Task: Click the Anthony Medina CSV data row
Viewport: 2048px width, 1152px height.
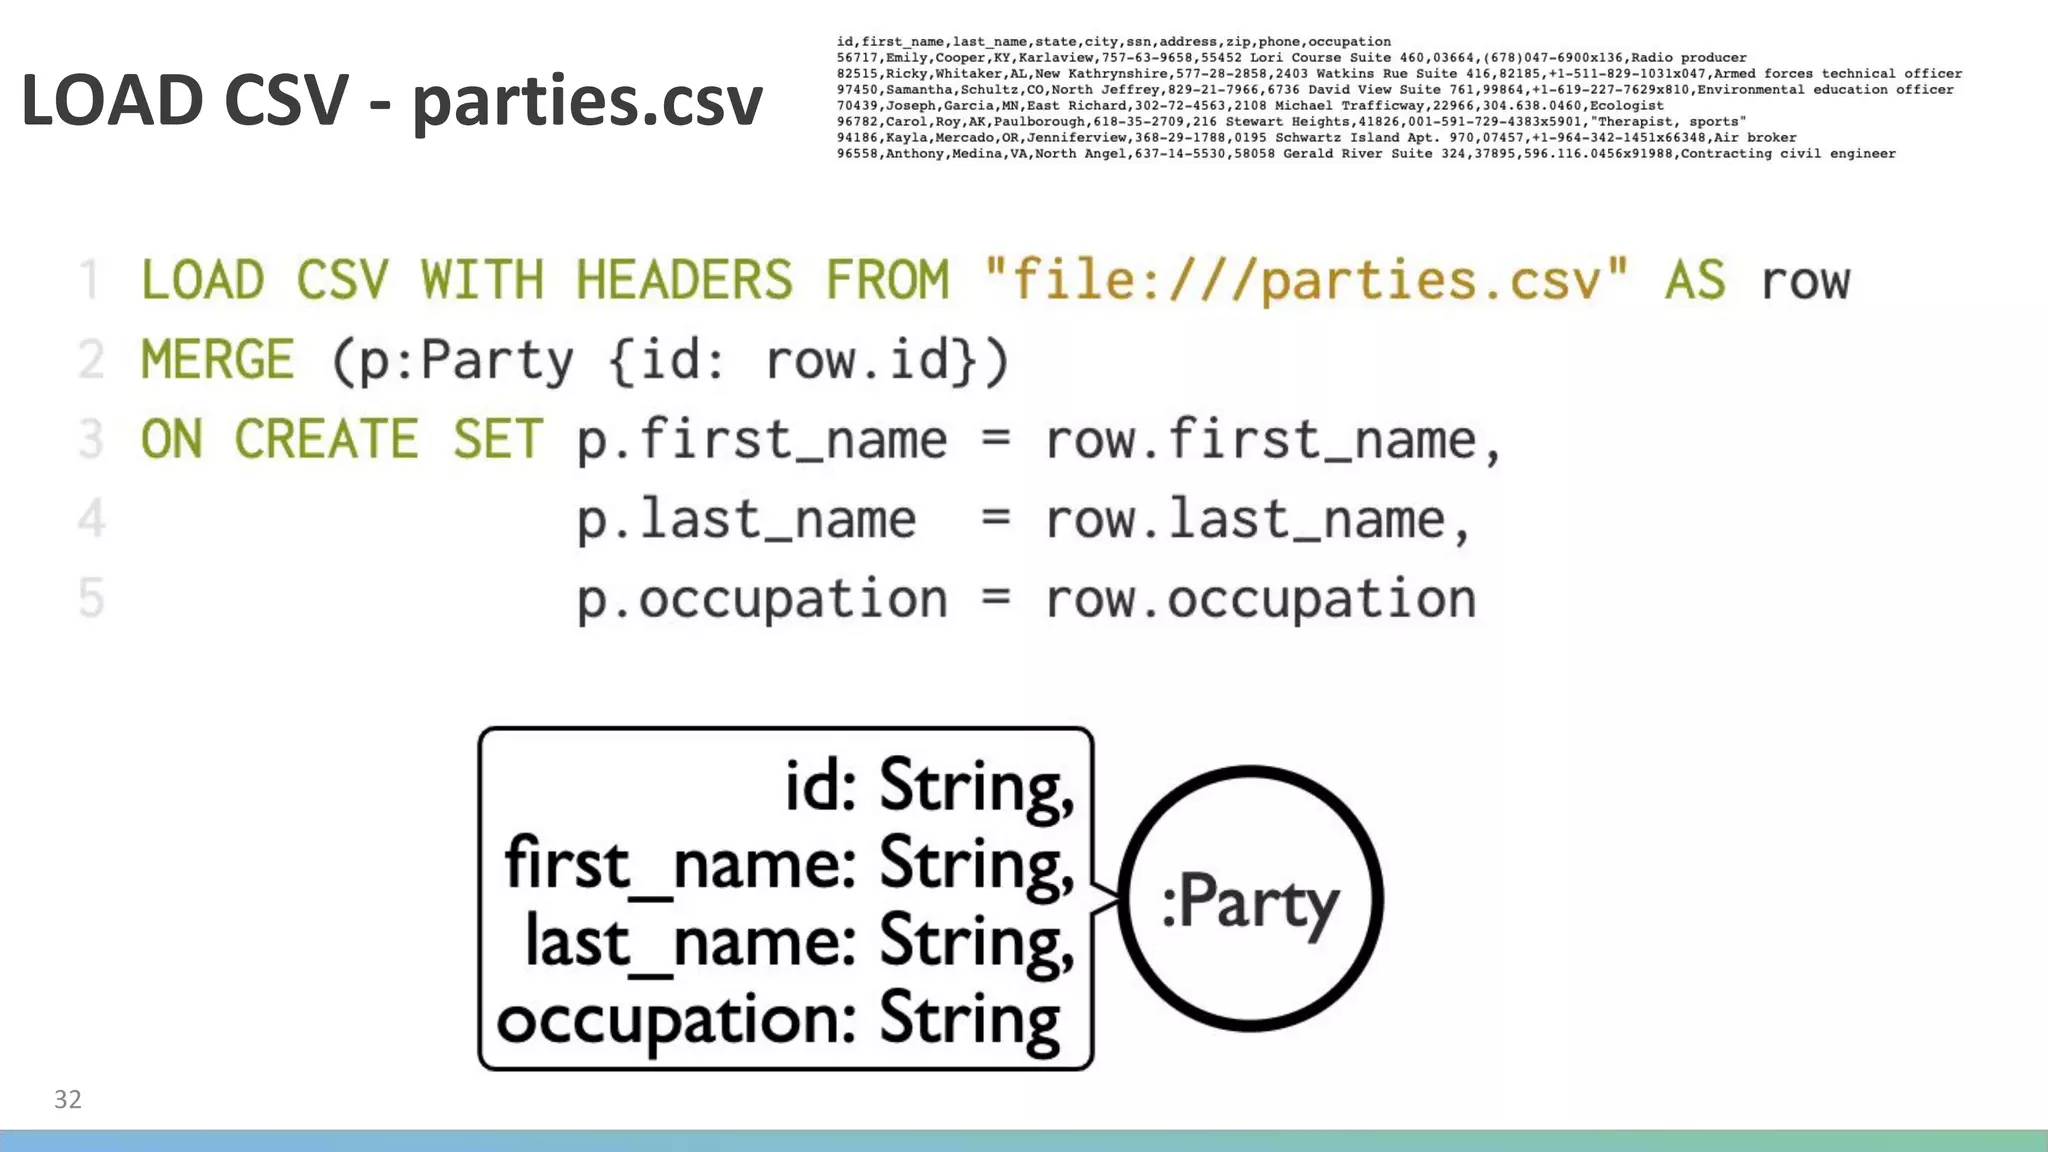Action: click(x=1365, y=154)
